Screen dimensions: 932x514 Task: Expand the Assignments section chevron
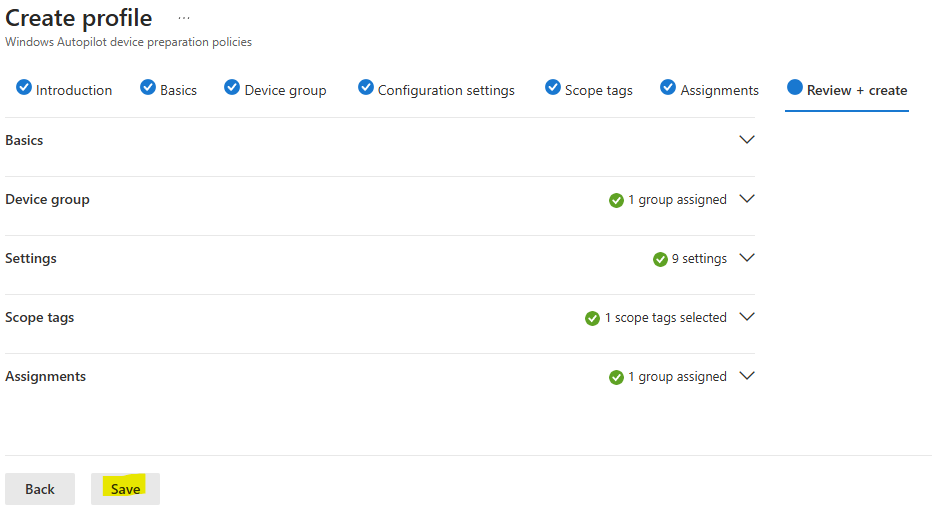pyautogui.click(x=747, y=376)
